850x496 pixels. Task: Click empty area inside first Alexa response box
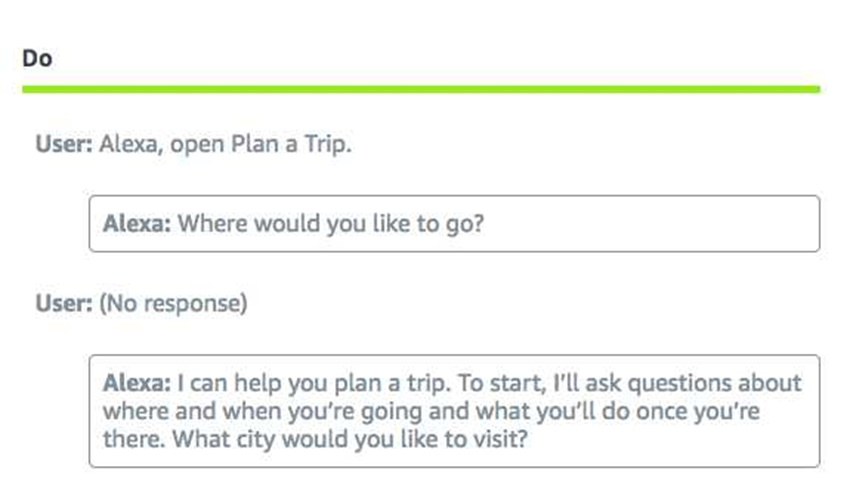pyautogui.click(x=651, y=224)
